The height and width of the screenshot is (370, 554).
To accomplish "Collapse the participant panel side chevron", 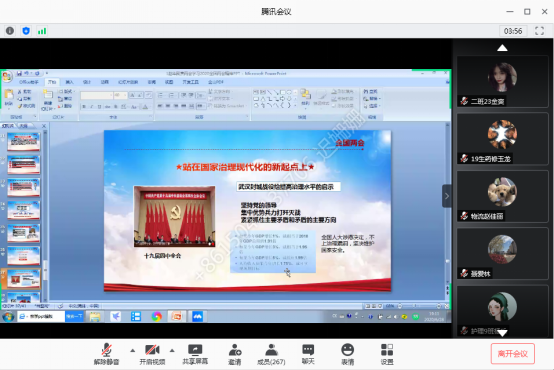I will [x=447, y=196].
